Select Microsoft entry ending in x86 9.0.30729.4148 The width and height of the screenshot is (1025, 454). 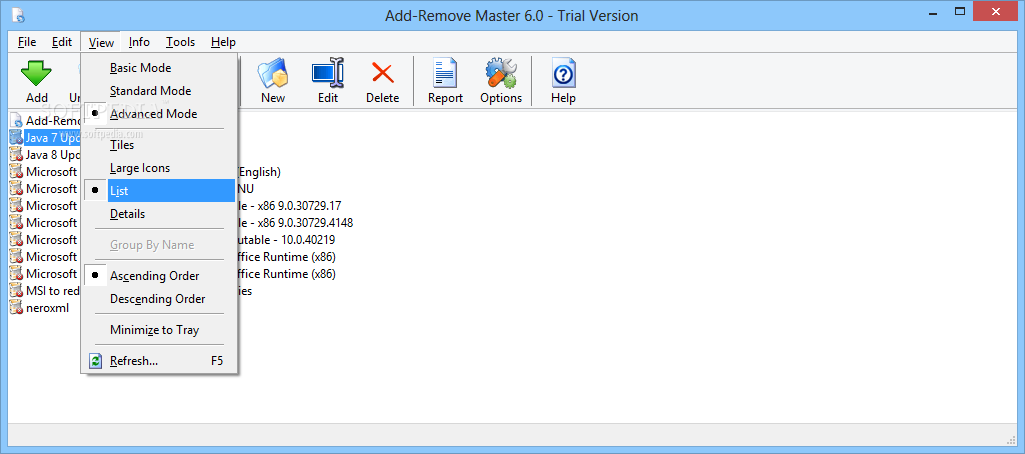(182, 223)
